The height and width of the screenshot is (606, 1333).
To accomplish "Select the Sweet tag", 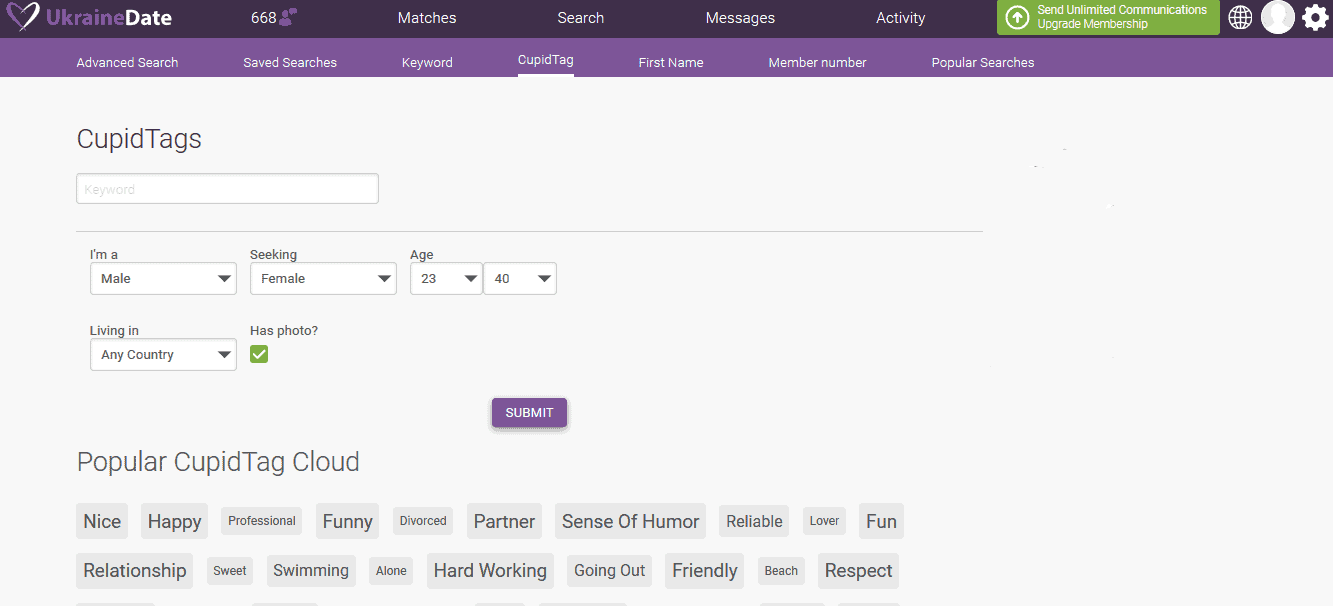I will tap(229, 571).
